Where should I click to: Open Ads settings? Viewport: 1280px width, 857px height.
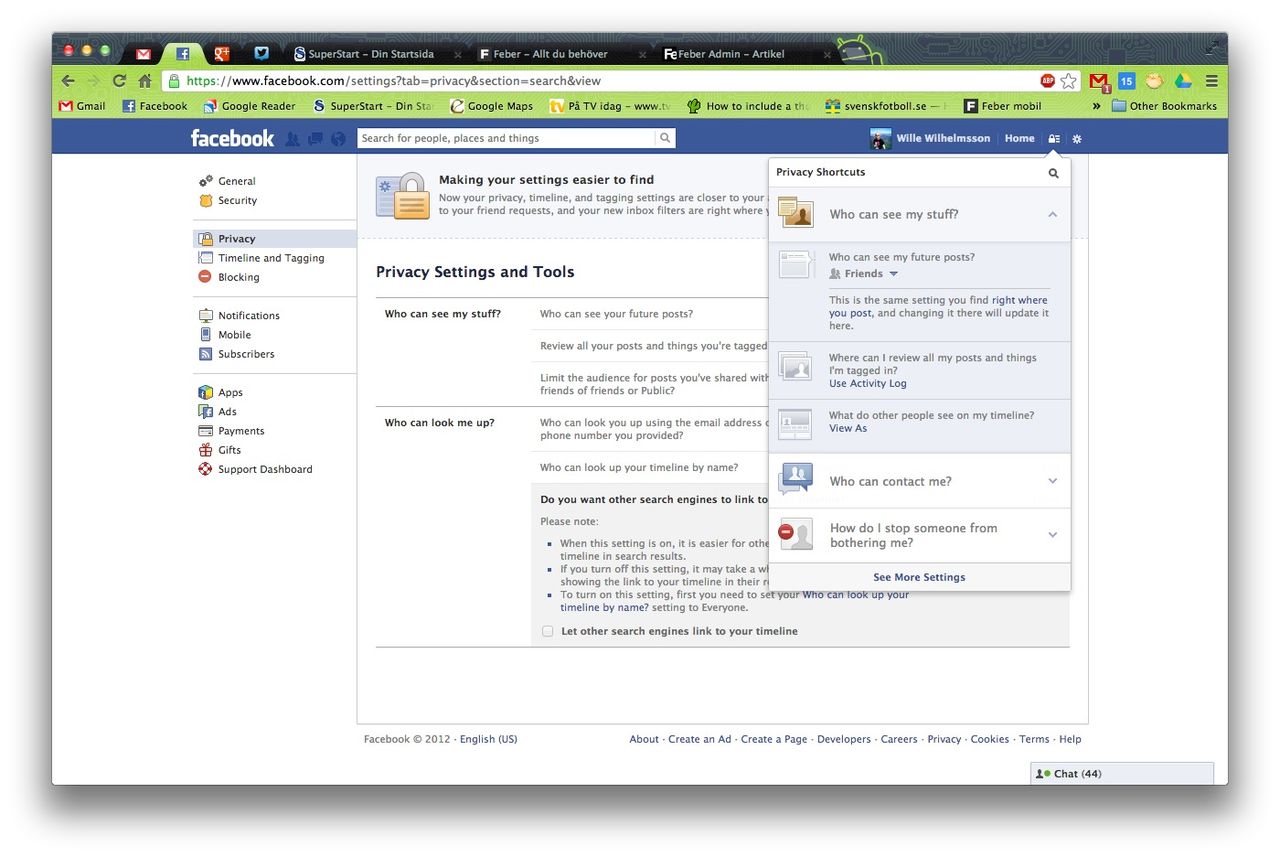tap(228, 412)
